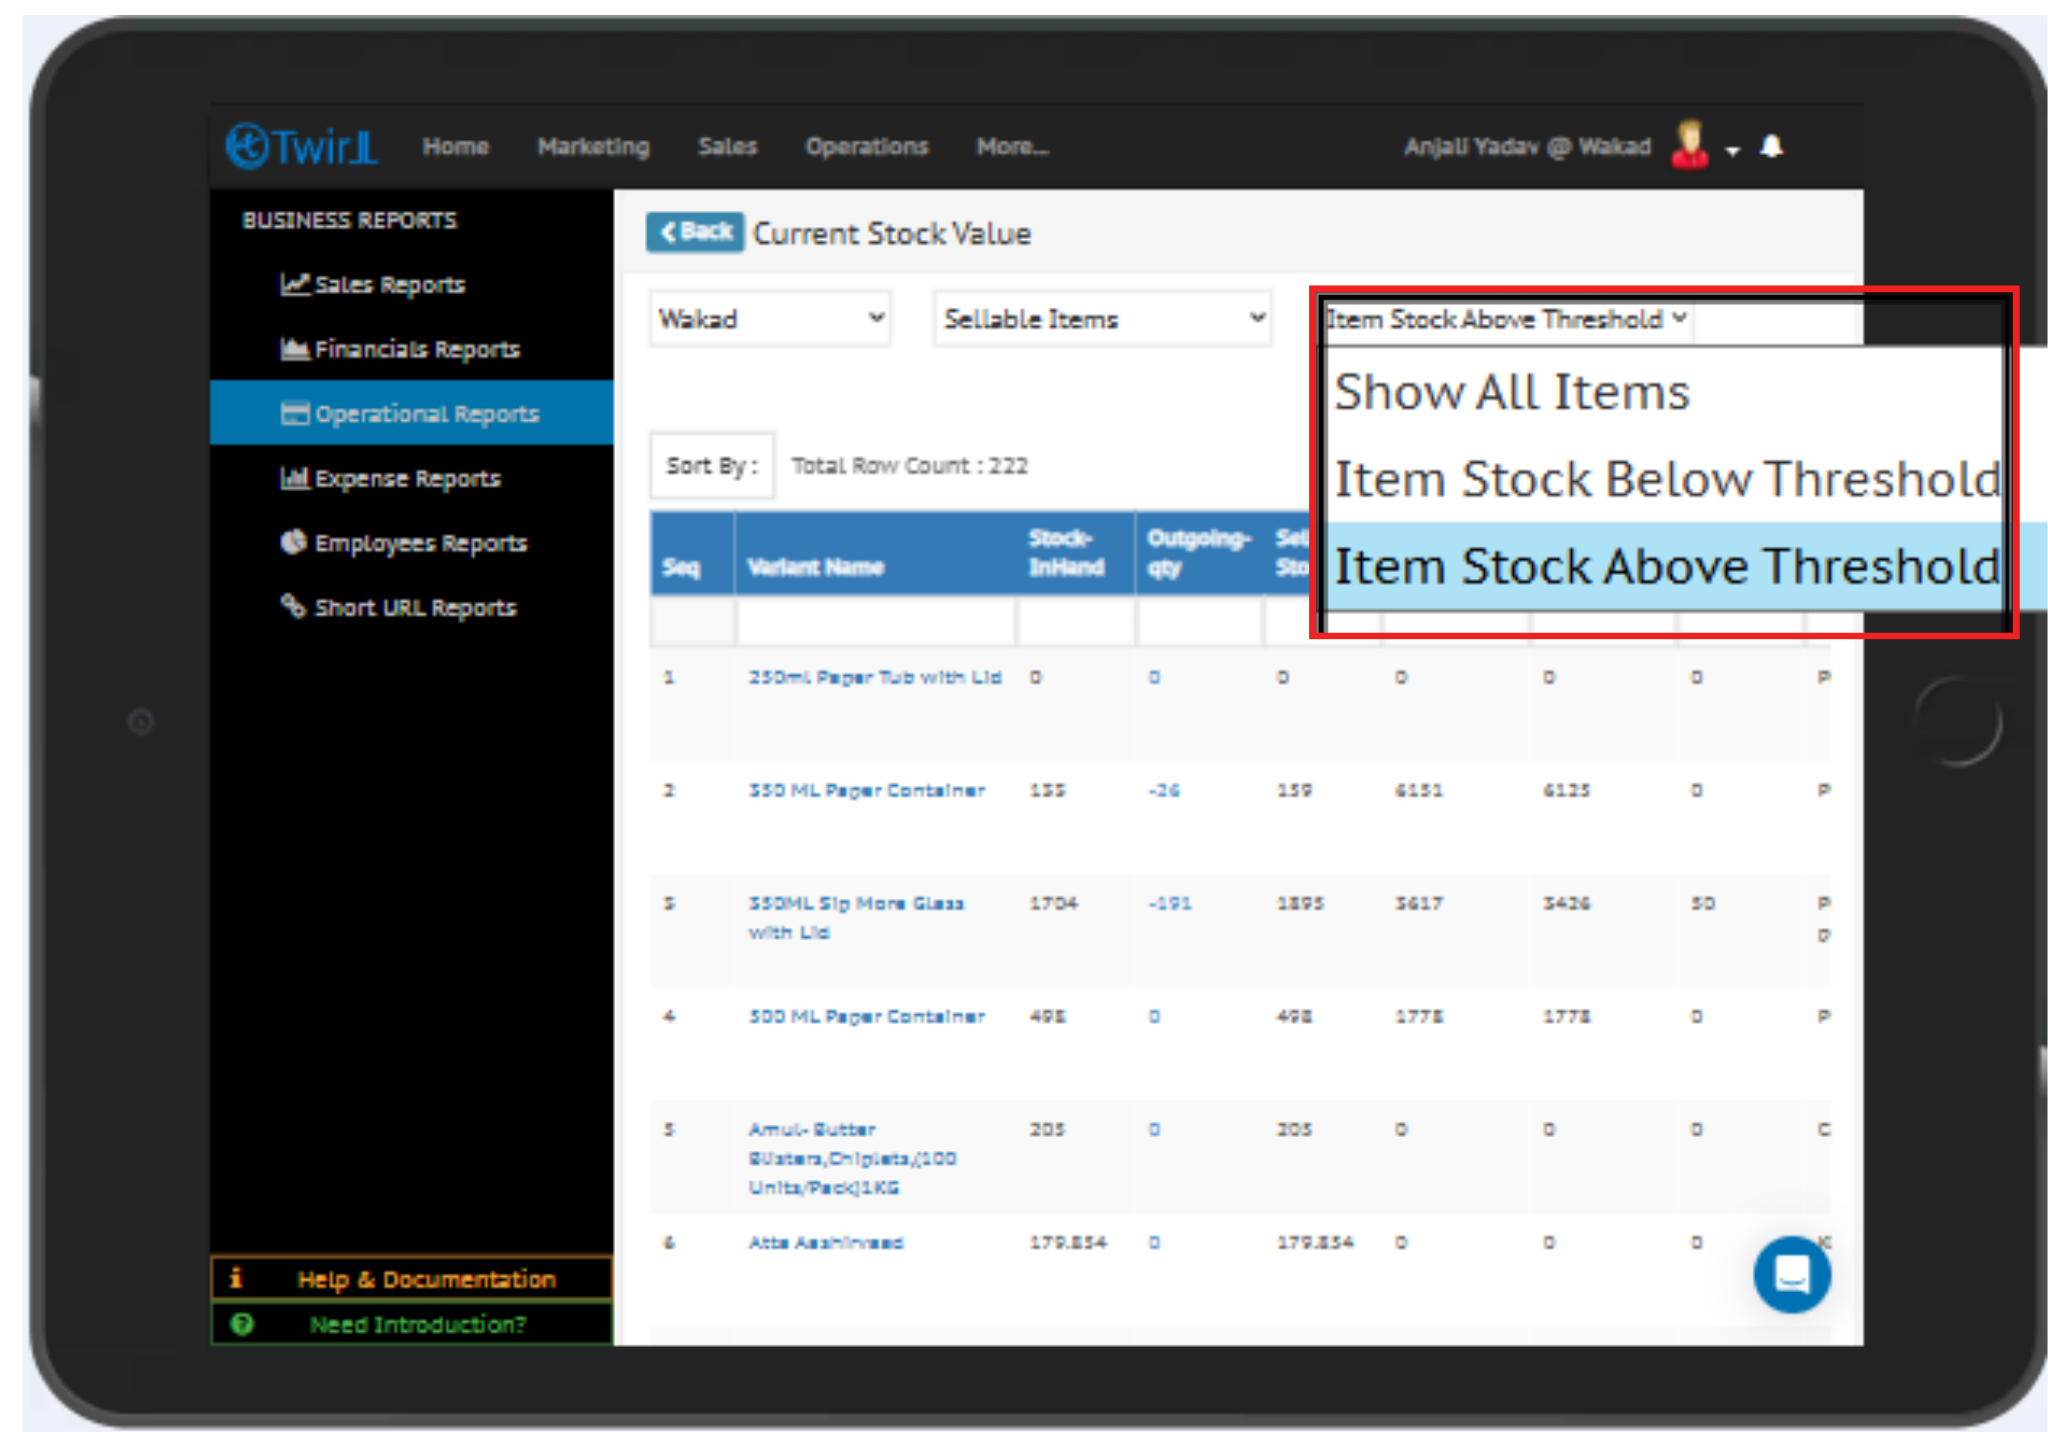The width and height of the screenshot is (2048, 1432).
Task: Click the Need Introduction? link
Action: [x=417, y=1324]
